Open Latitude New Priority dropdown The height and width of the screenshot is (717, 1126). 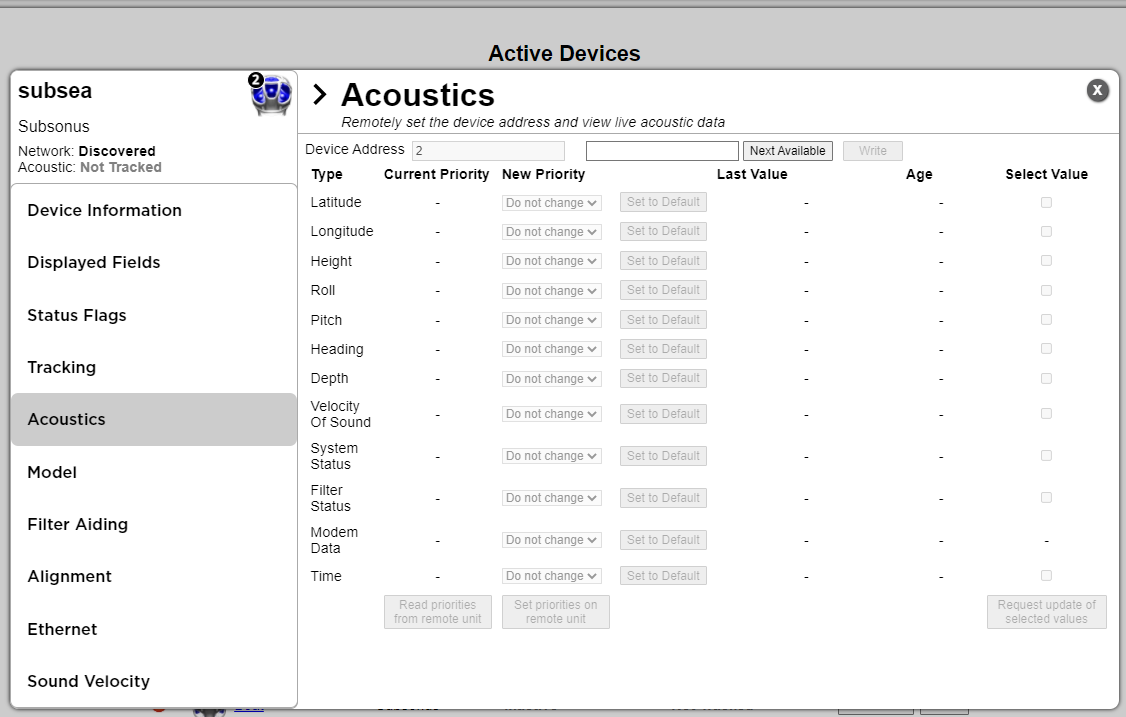(552, 203)
